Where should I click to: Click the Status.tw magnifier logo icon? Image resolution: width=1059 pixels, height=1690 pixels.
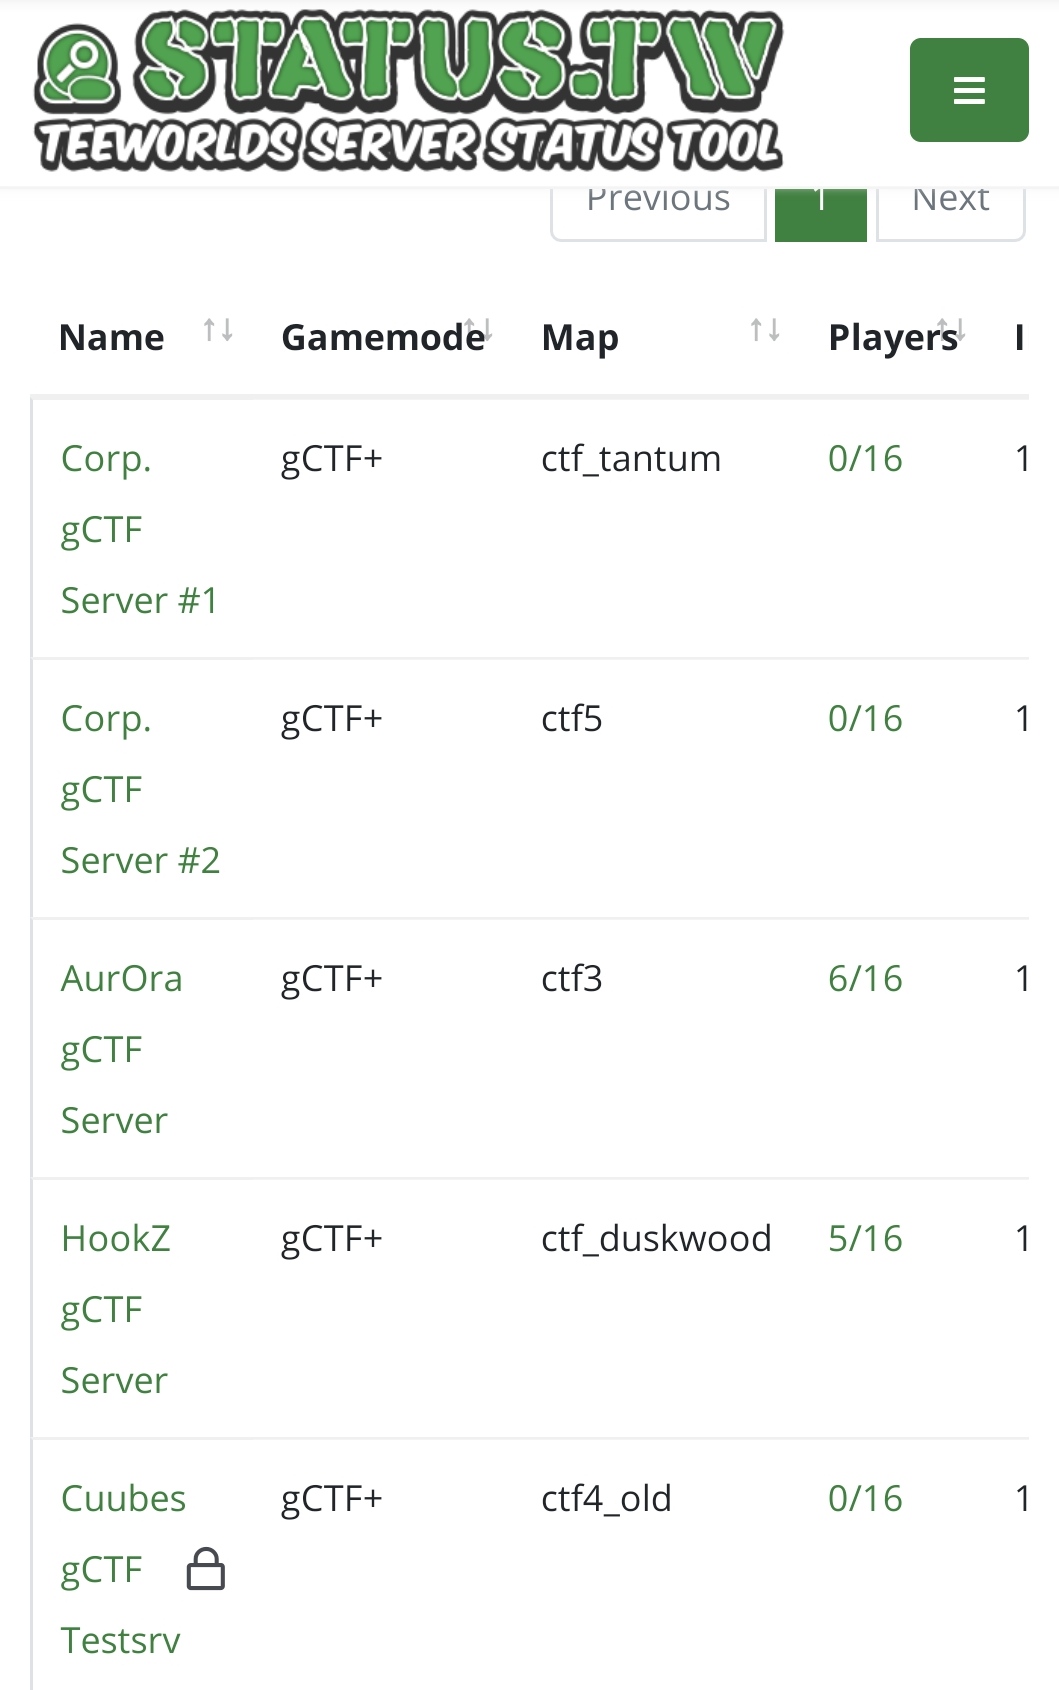[78, 68]
